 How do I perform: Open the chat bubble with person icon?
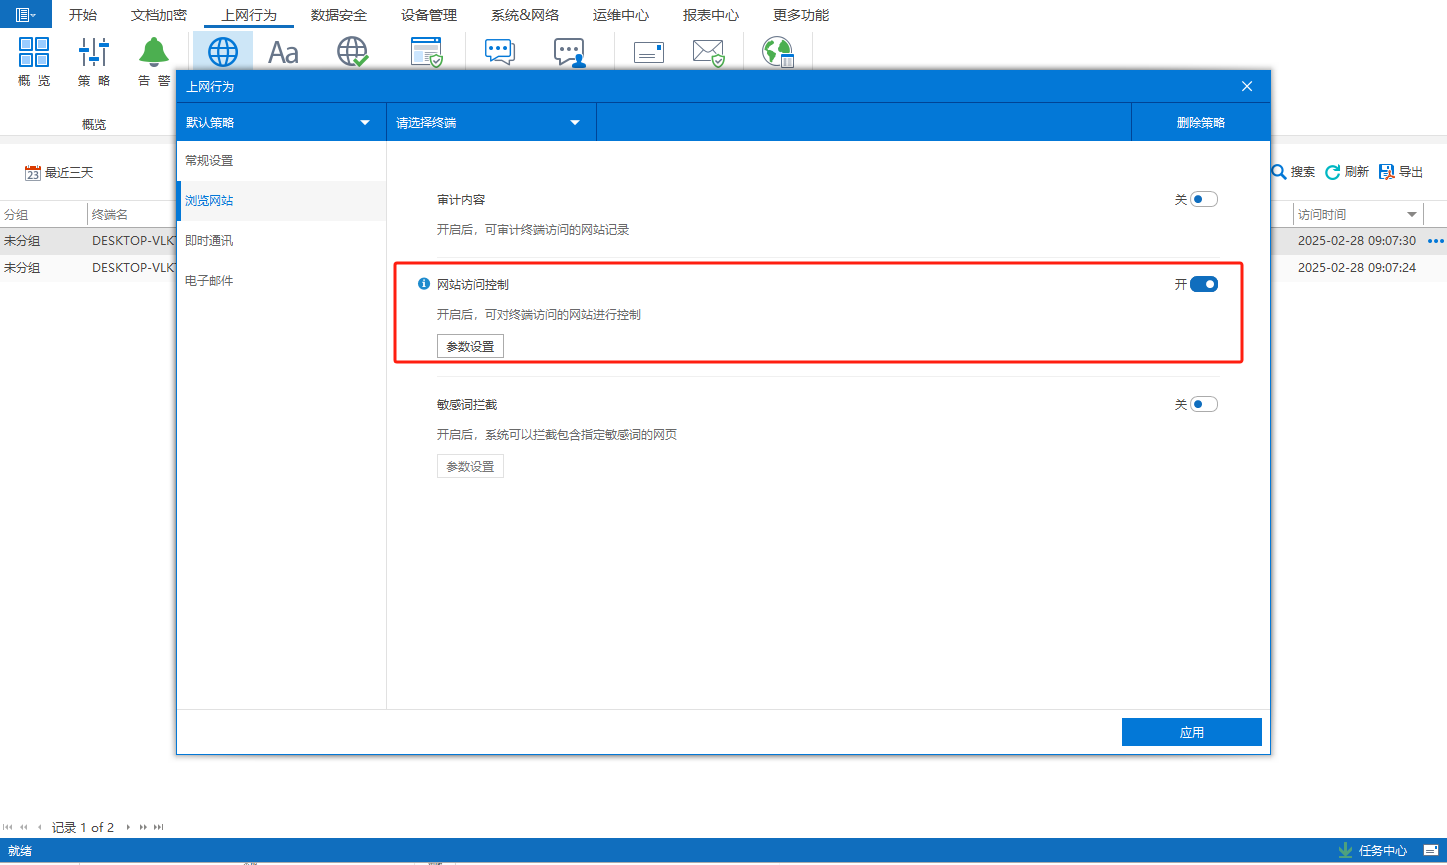[x=569, y=52]
